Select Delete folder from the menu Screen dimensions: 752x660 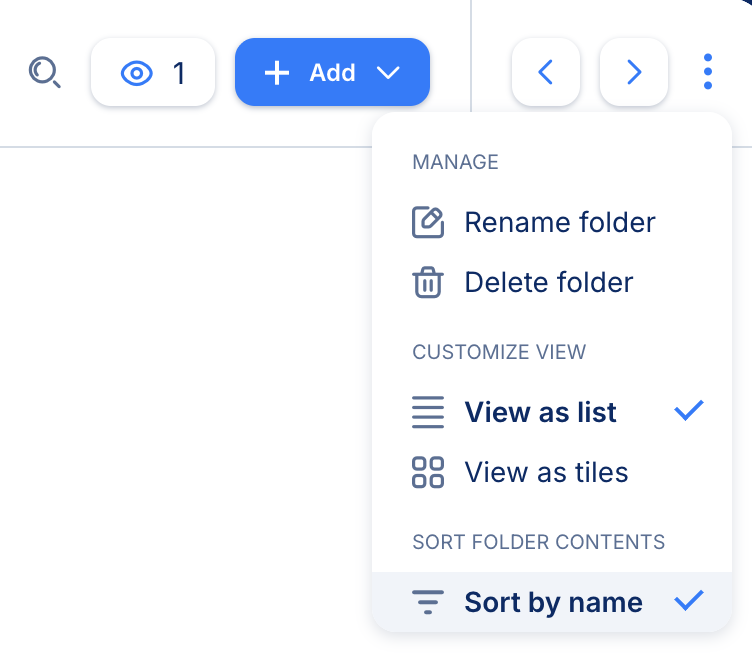548,283
